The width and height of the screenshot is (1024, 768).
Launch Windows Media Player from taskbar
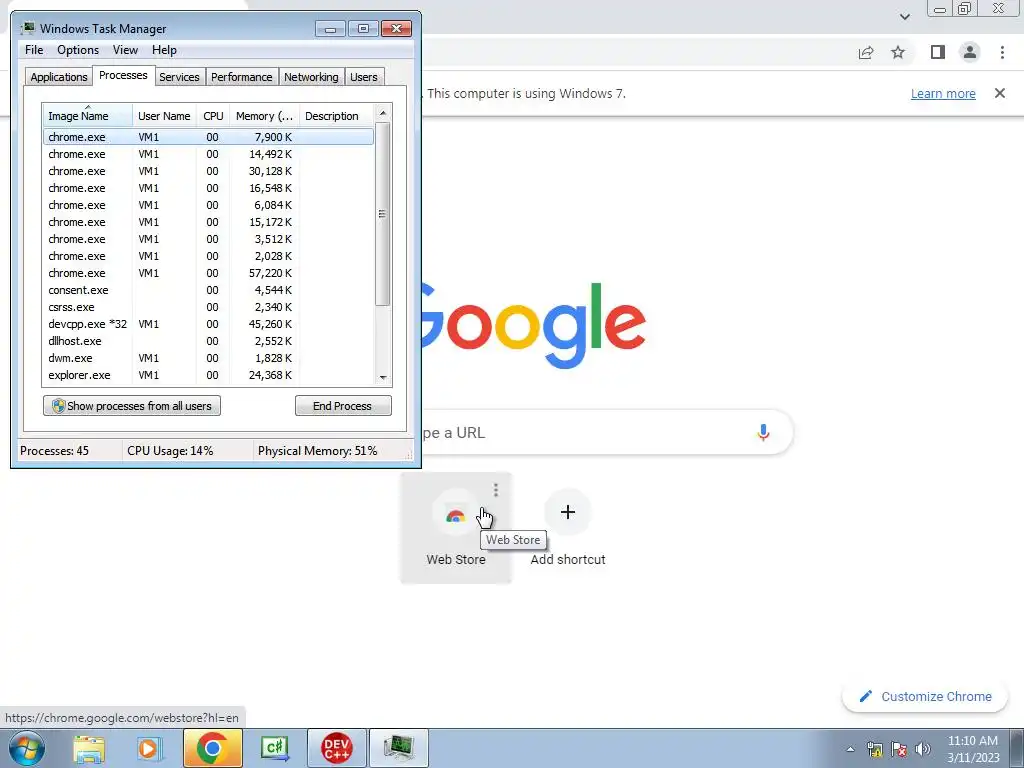[150, 749]
